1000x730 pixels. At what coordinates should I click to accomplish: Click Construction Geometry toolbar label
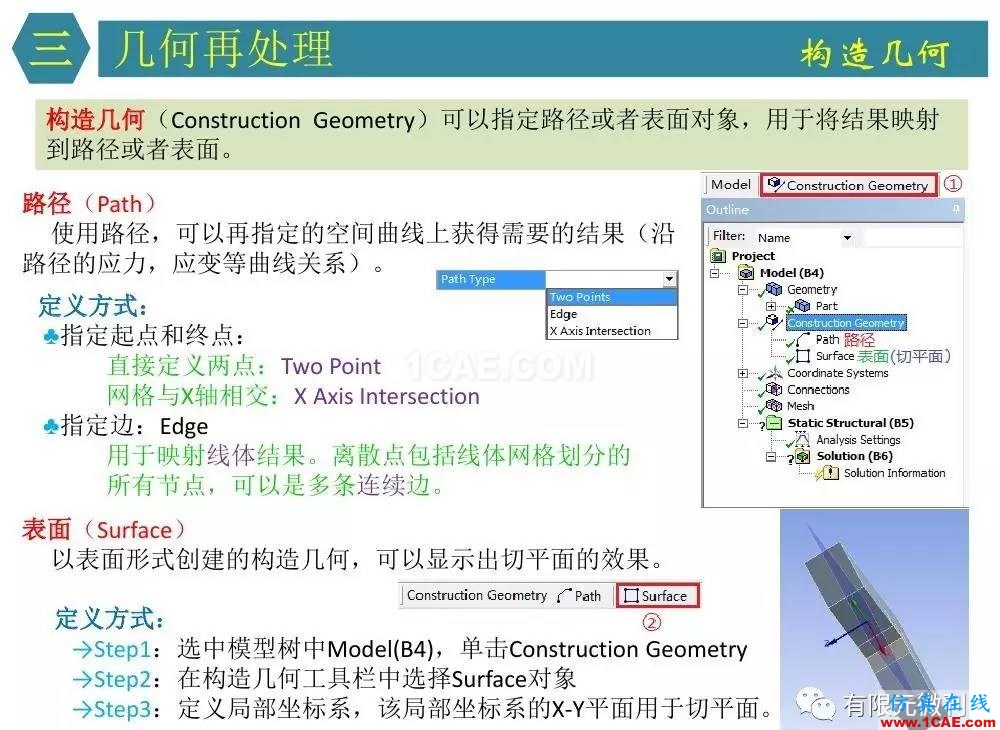pyautogui.click(x=476, y=595)
